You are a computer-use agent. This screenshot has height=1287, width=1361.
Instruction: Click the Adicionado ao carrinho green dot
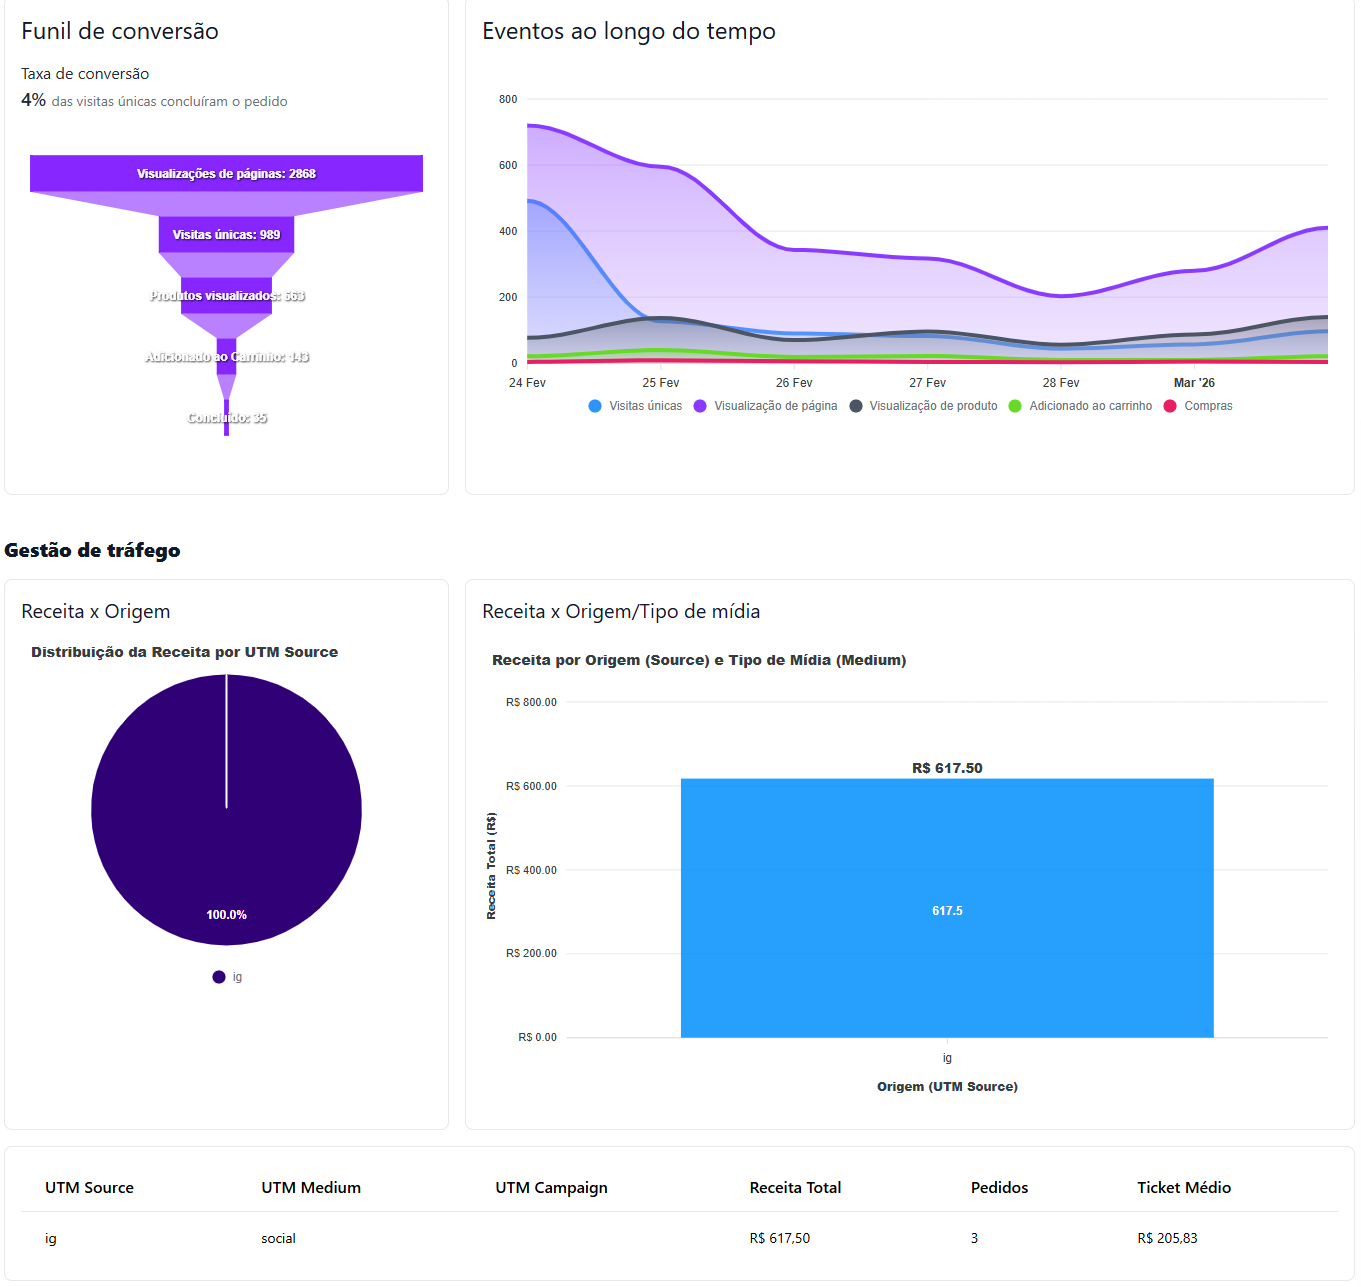click(x=1015, y=406)
